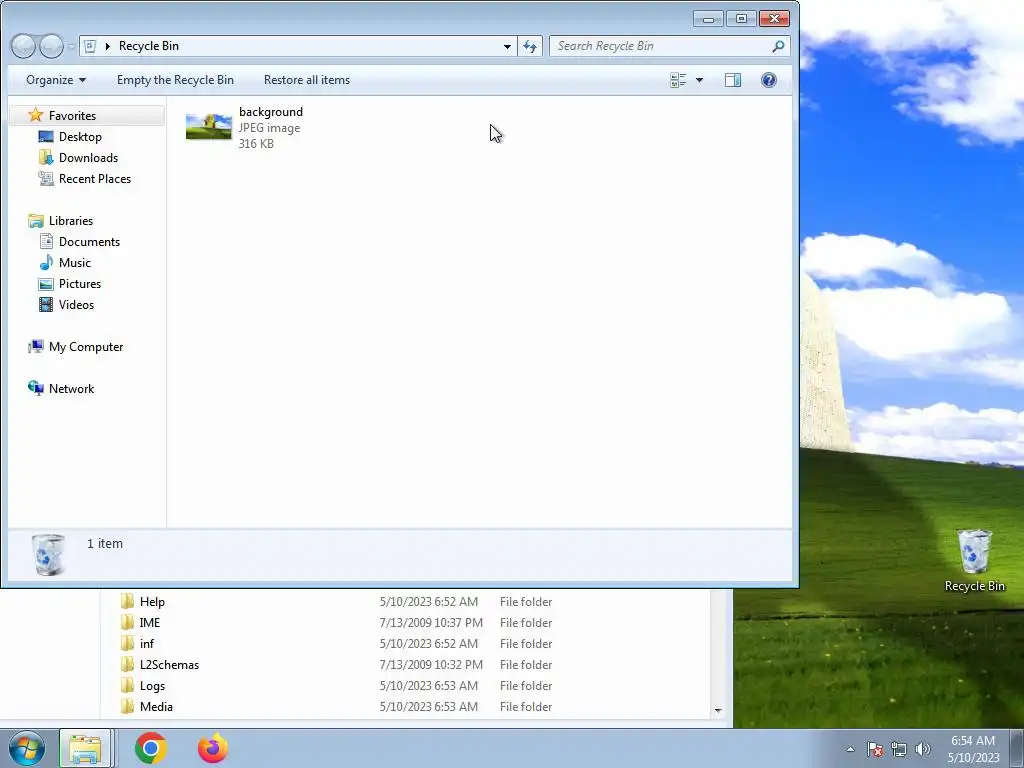Click the Recycle Bin icon in details pane
This screenshot has height=768, width=1024.
point(48,554)
